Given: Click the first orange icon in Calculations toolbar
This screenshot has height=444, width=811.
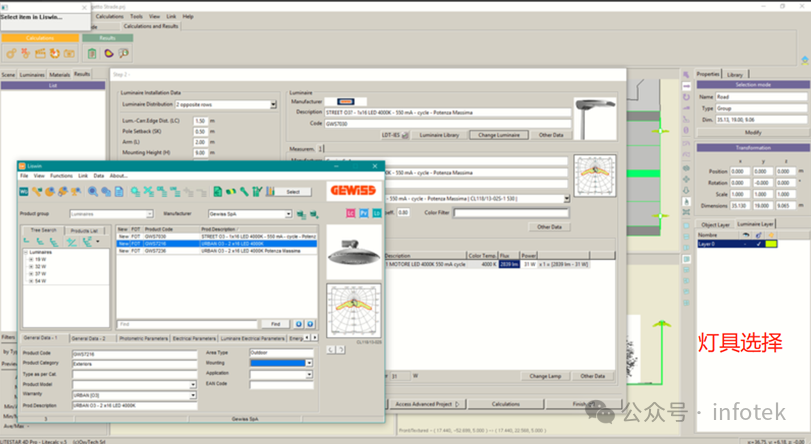Looking at the screenshot, I should [x=11, y=53].
